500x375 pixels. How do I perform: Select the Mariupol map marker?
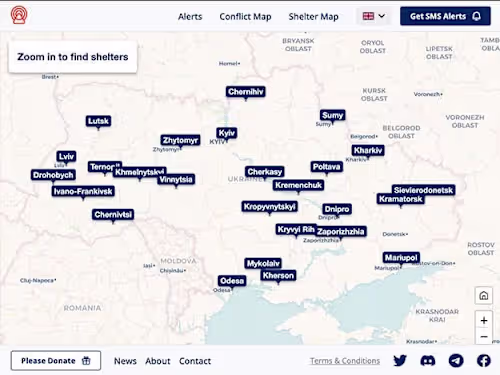(401, 258)
